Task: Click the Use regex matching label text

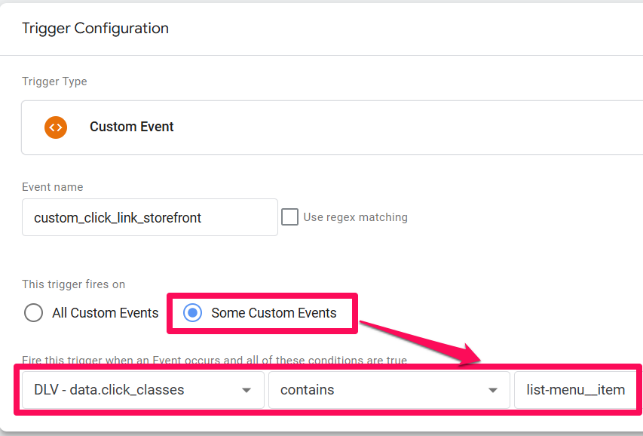Action: point(355,217)
